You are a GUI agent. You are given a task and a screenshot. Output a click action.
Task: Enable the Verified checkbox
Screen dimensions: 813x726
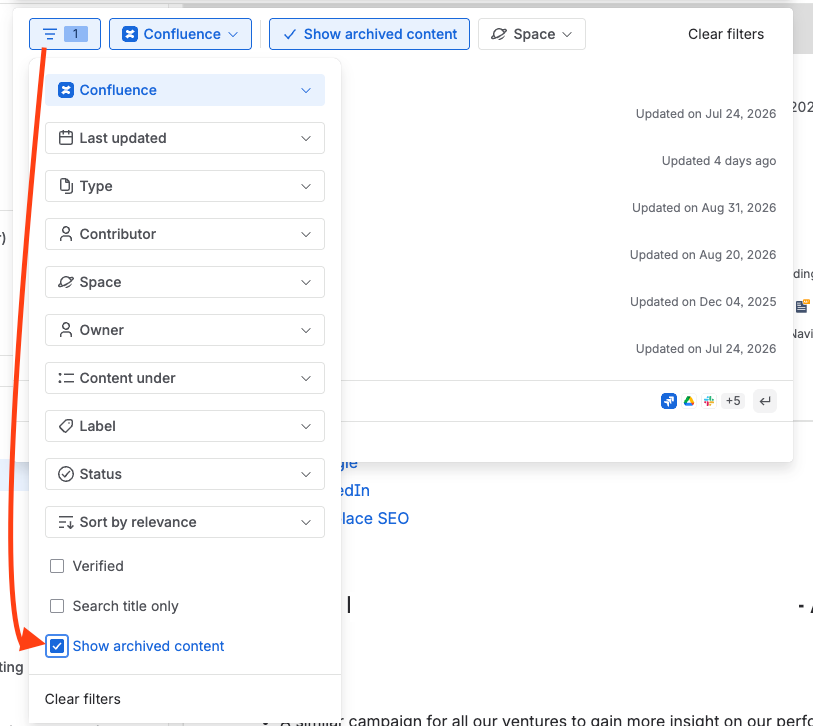coord(57,566)
